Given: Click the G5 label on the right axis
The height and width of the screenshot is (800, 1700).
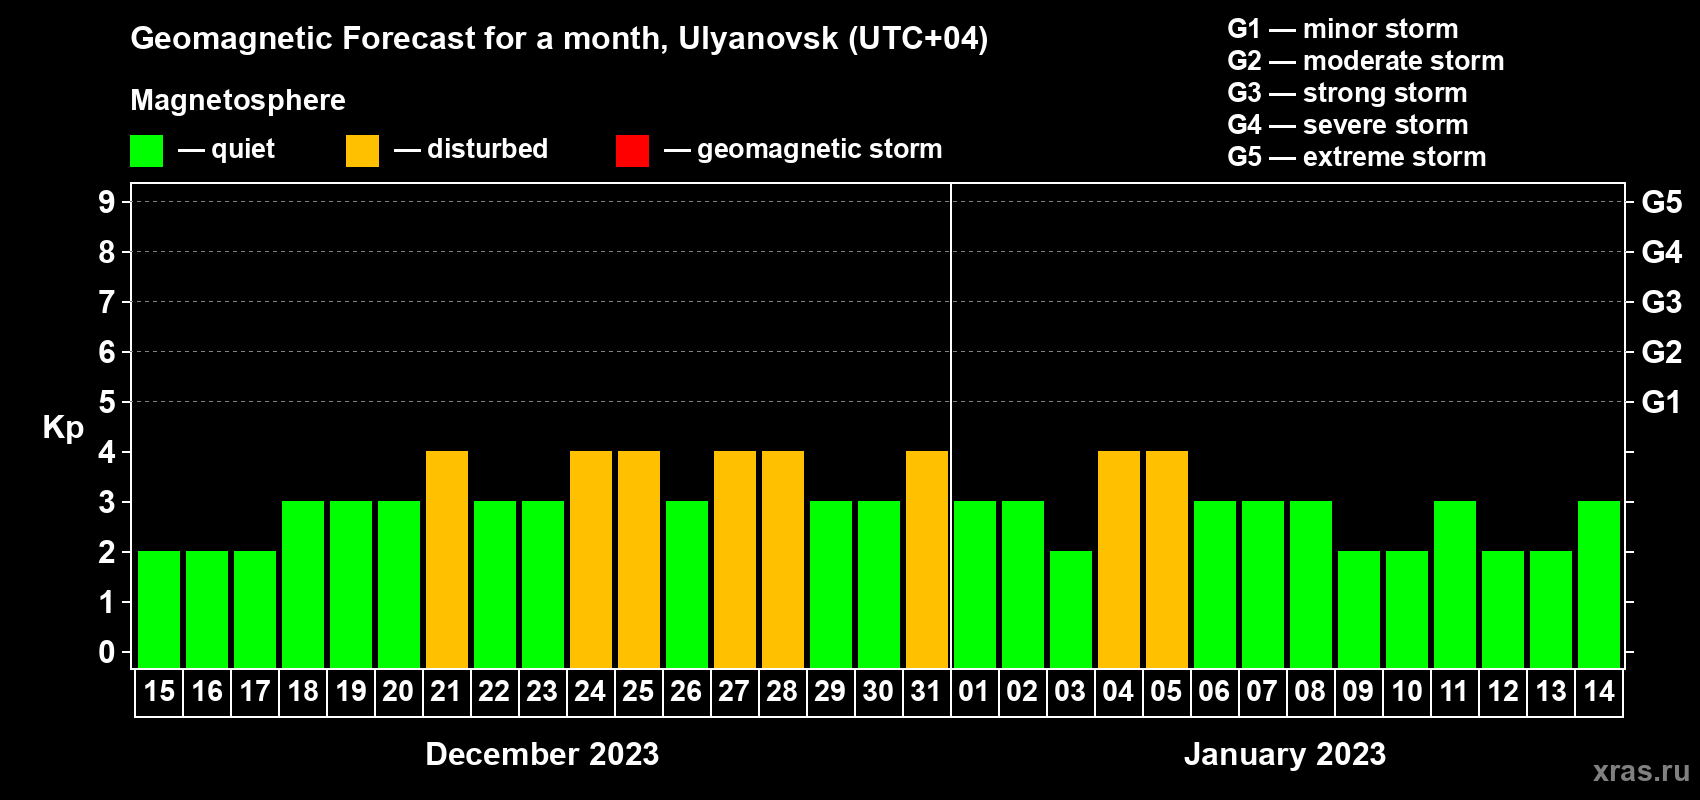Looking at the screenshot, I should pyautogui.click(x=1662, y=202).
